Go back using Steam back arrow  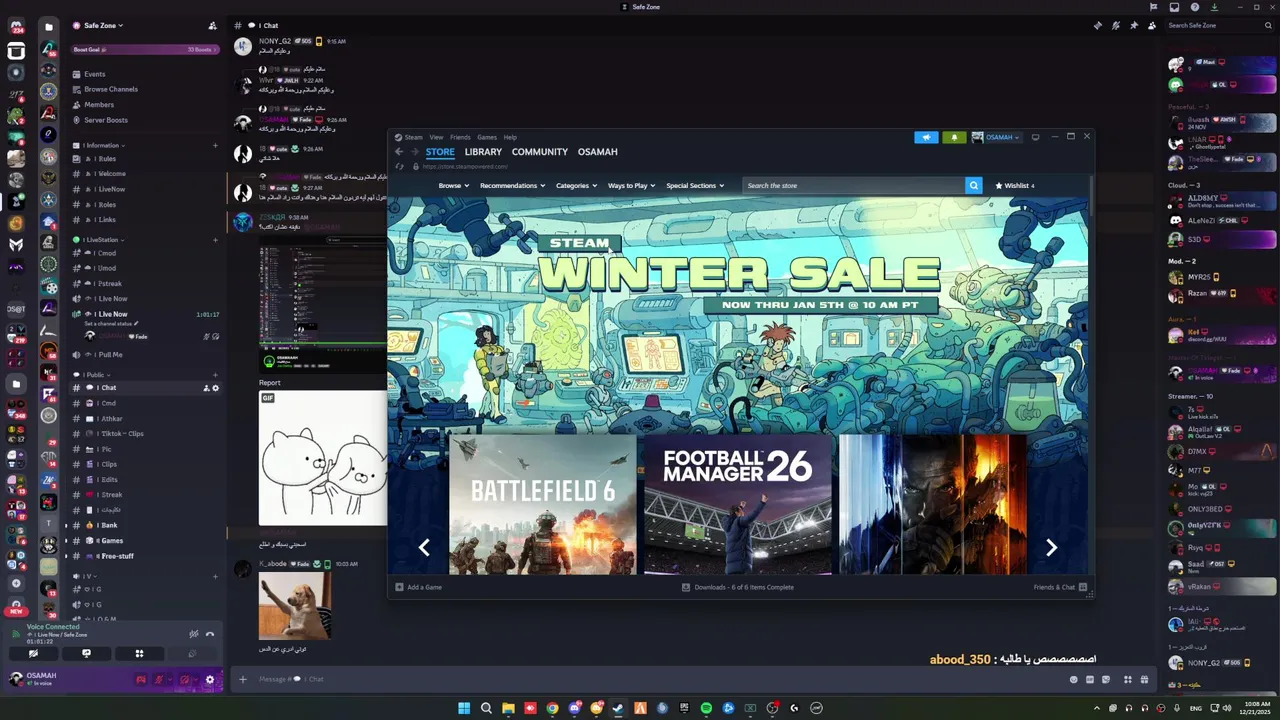[x=399, y=152]
